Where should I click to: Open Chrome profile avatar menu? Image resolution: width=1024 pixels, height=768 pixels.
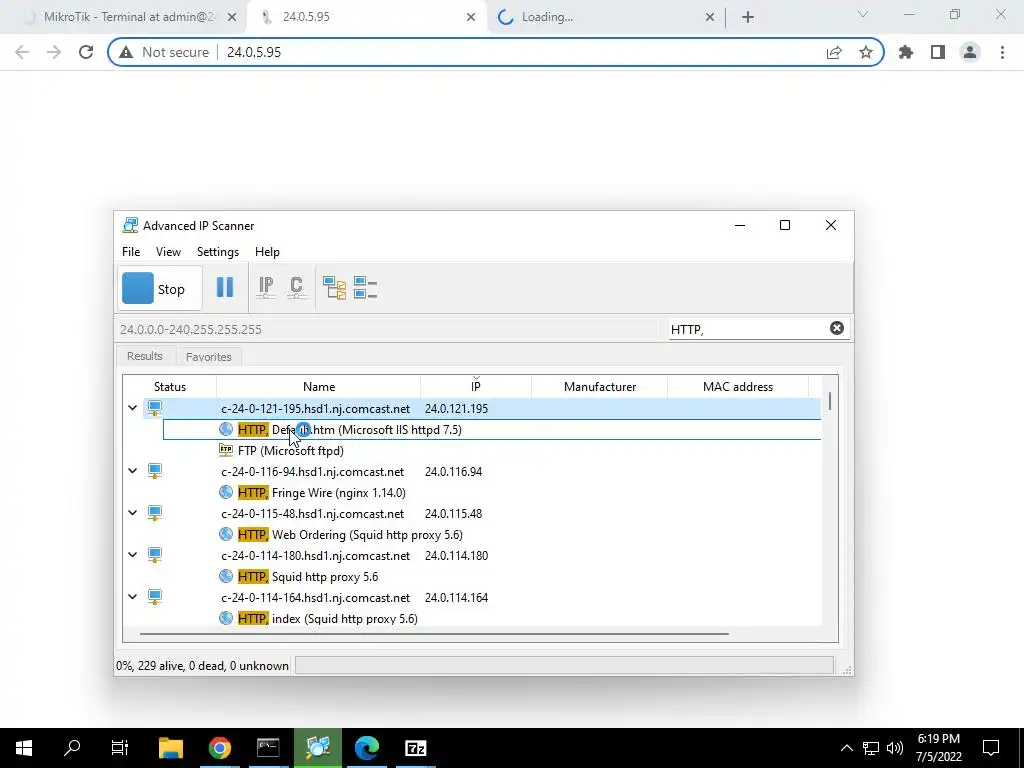click(x=970, y=52)
